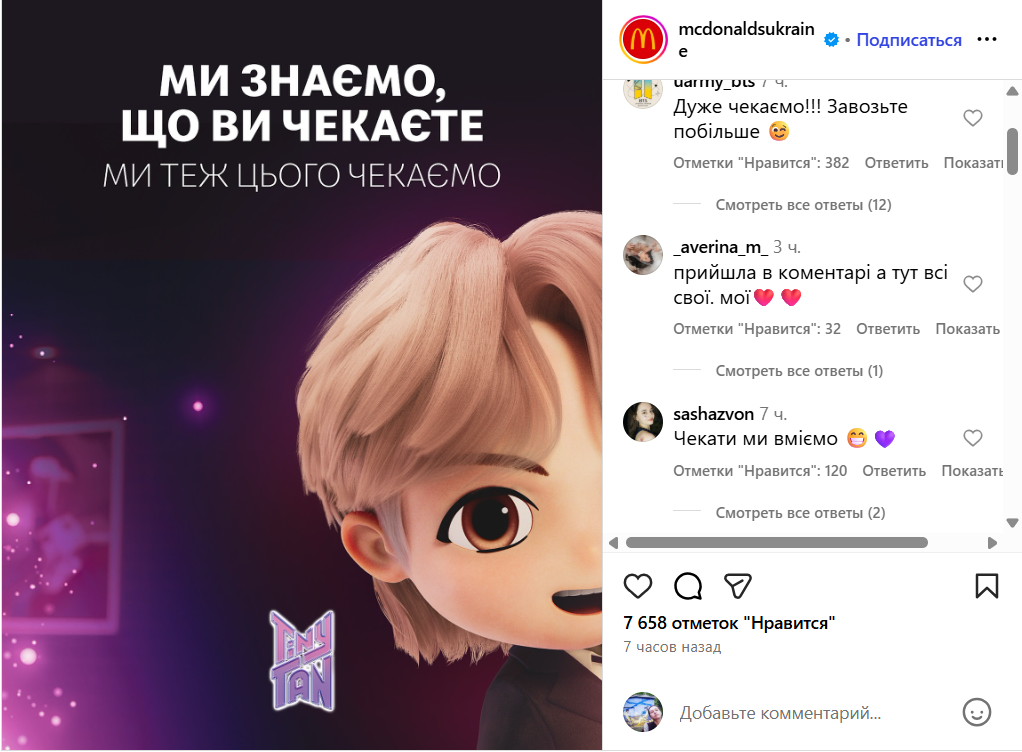The image size is (1022, 752).
Task: Expand "Смотреть все ответы (2)" replies
Action: click(800, 513)
